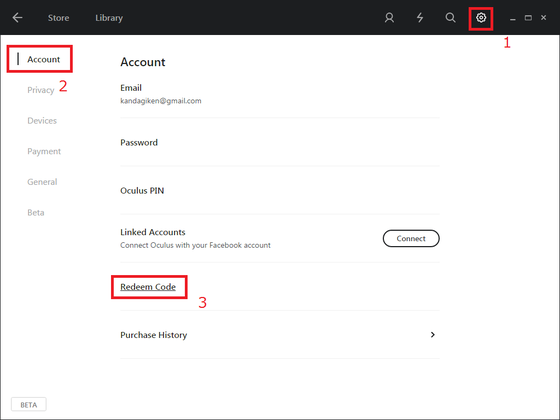Image resolution: width=560 pixels, height=420 pixels.
Task: Select Payment in the sidebar
Action: 44,151
